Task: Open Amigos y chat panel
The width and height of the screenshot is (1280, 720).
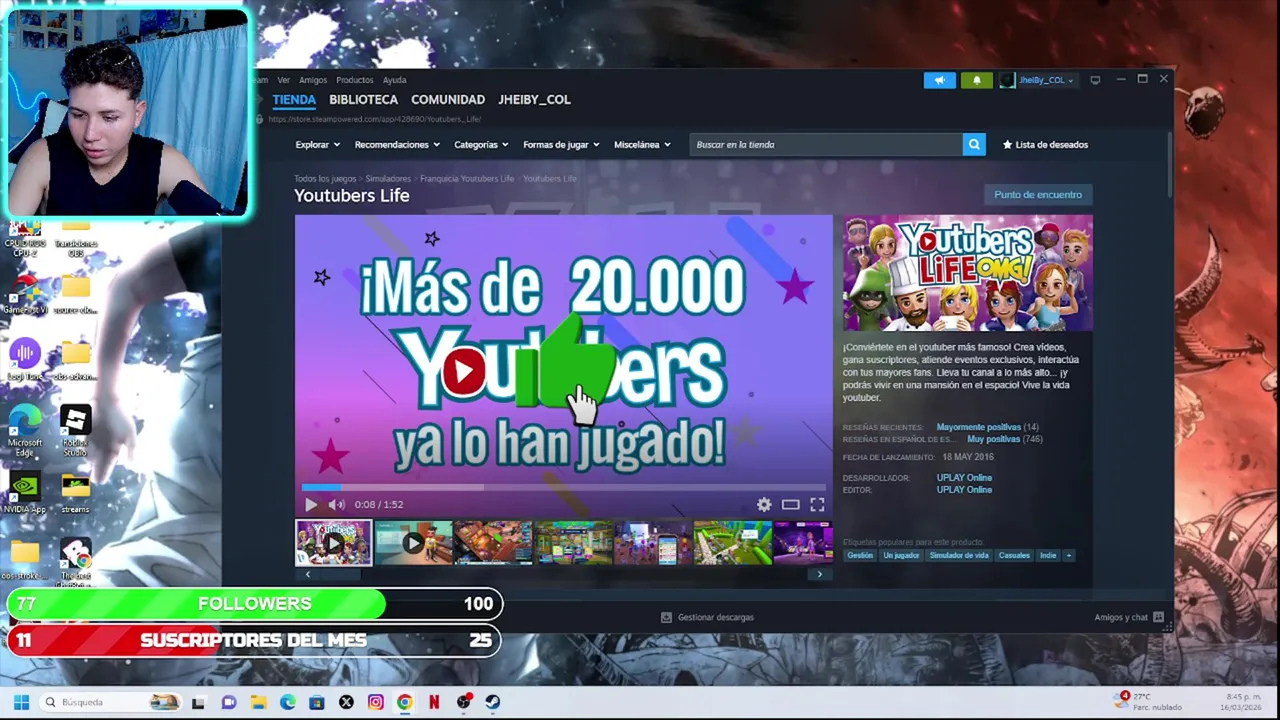Action: pyautogui.click(x=1129, y=618)
